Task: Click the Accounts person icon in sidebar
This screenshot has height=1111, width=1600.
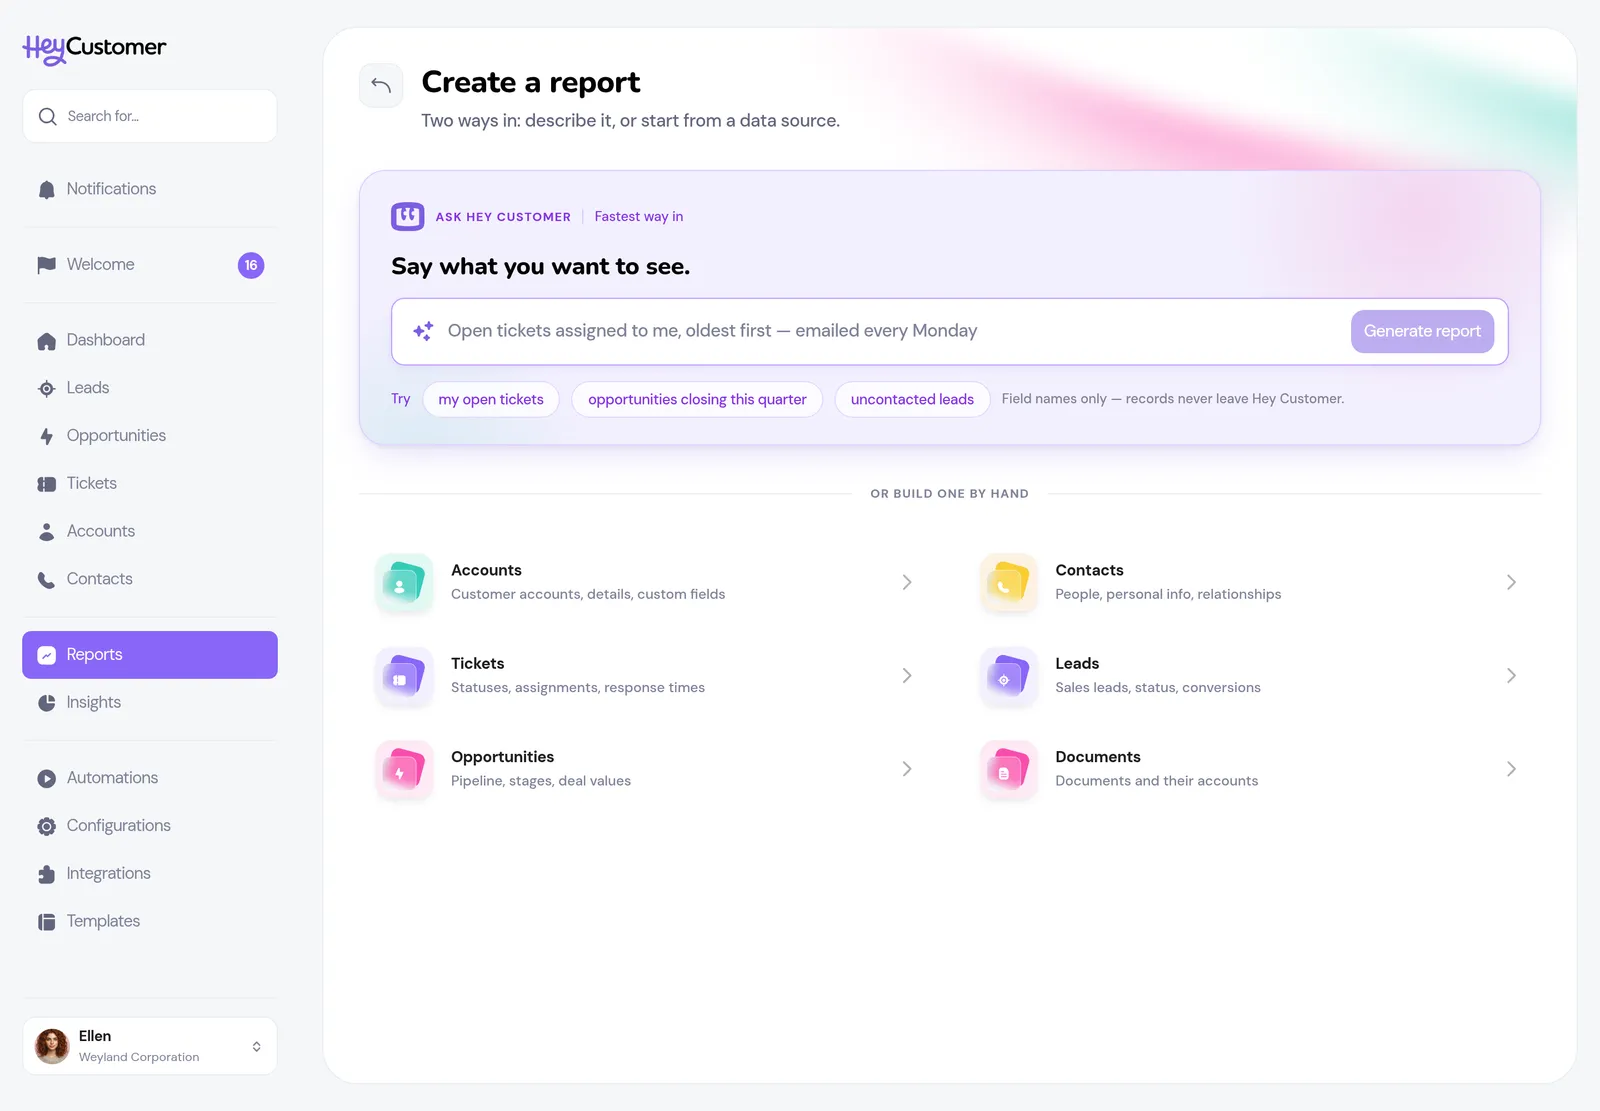Action: point(46,532)
